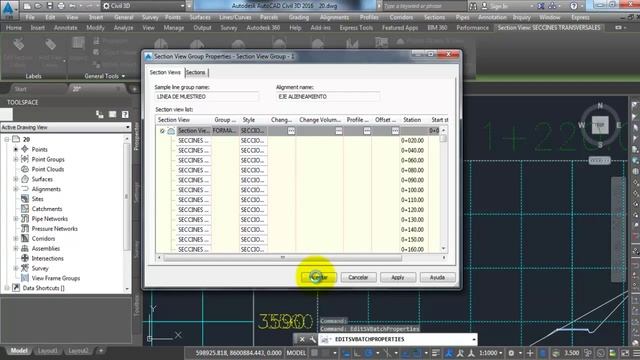
Task: Click the ellipsis button in Profile column first row
Action: tap(367, 131)
